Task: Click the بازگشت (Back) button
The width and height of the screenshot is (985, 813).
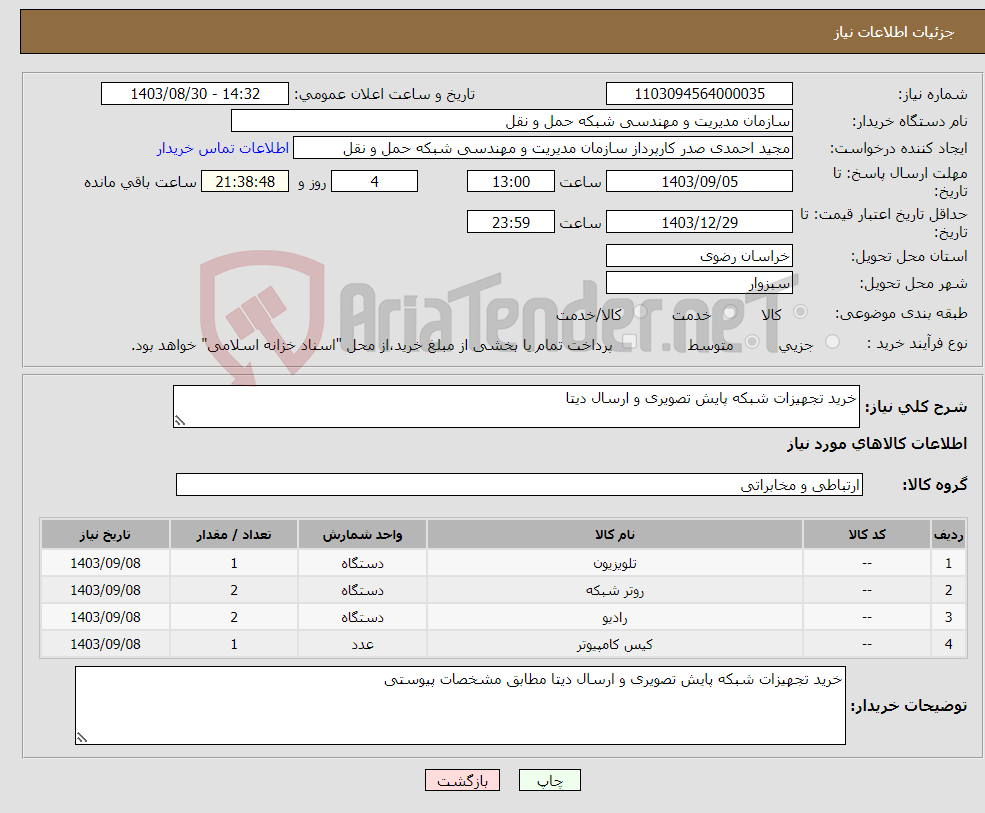Action: pyautogui.click(x=462, y=780)
